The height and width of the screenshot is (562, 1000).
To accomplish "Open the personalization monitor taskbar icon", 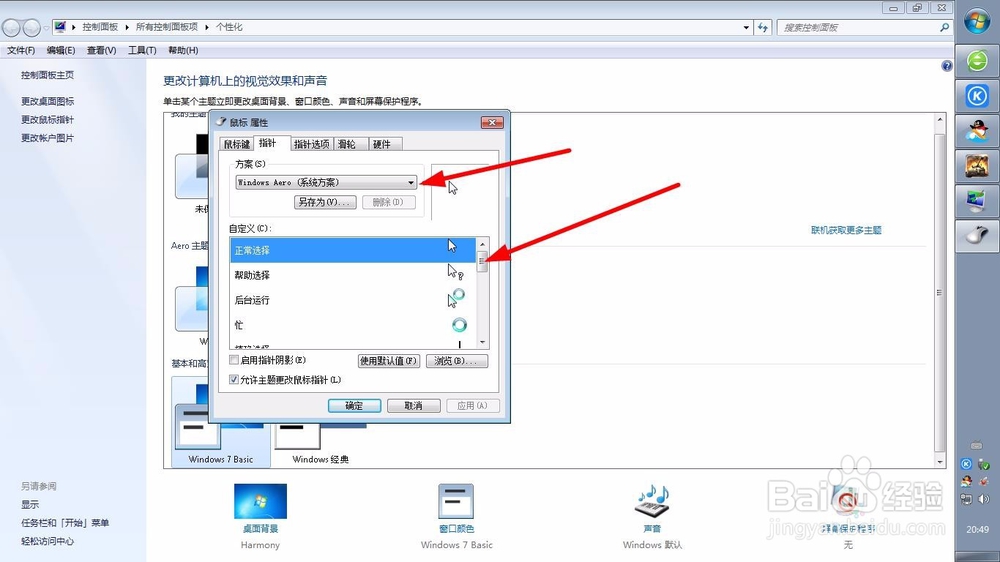I will pos(976,201).
